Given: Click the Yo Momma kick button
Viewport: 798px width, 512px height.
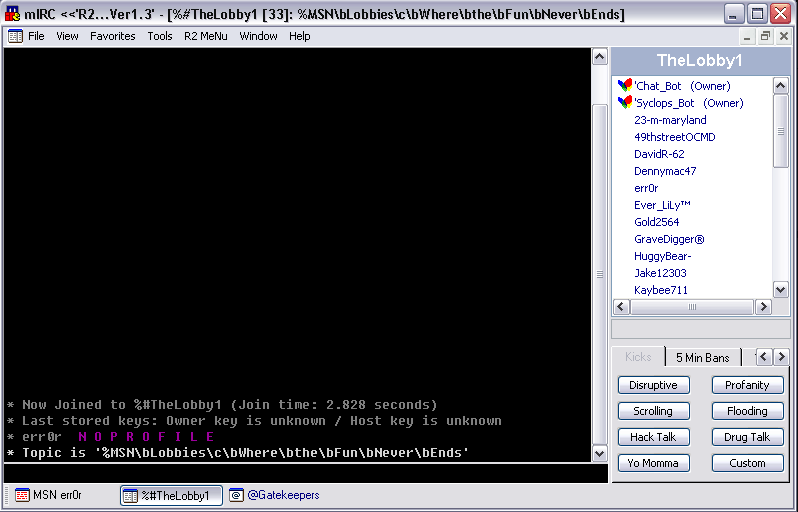Looking at the screenshot, I should tap(653, 463).
